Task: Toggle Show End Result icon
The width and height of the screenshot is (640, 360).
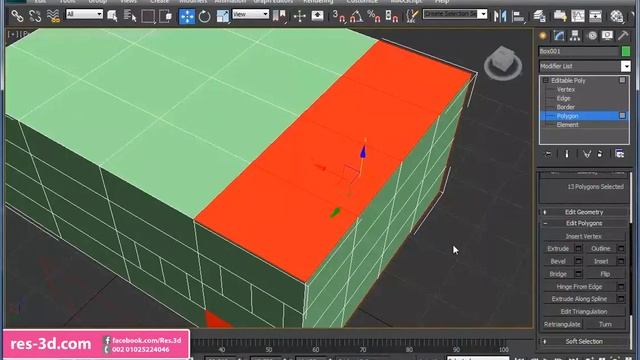Action: click(x=567, y=154)
